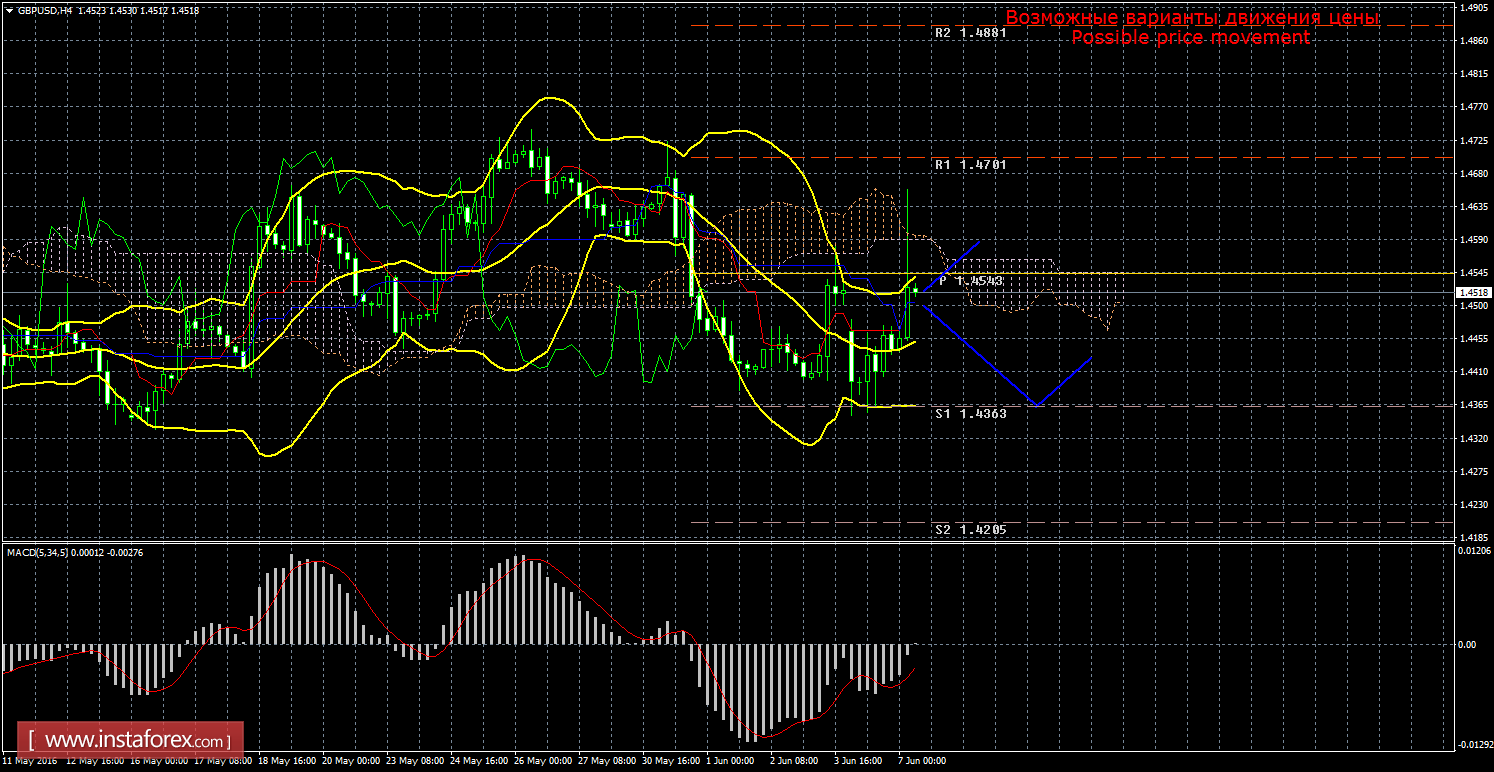Click the red Russian title text
Viewport: 1494px width, 772px height.
tap(1191, 18)
